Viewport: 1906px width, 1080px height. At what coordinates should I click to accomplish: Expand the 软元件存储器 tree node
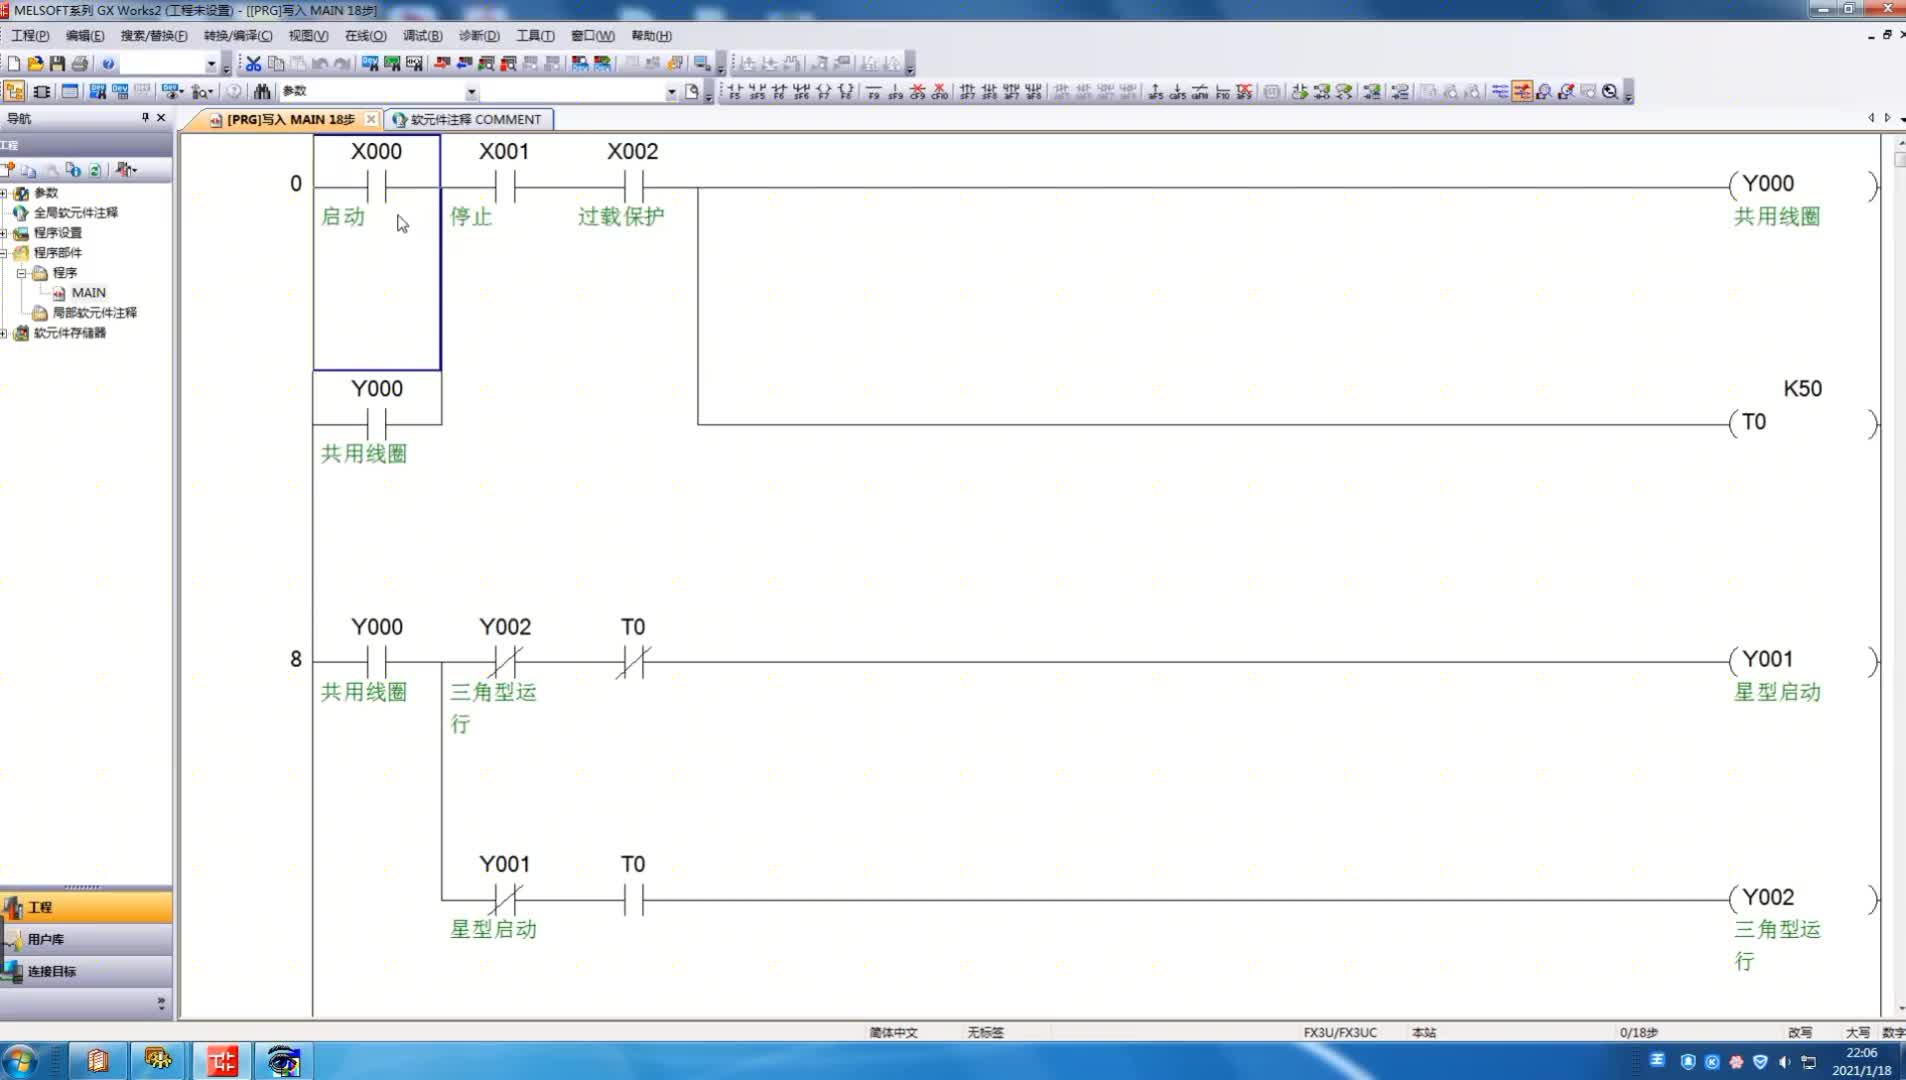click(4, 333)
